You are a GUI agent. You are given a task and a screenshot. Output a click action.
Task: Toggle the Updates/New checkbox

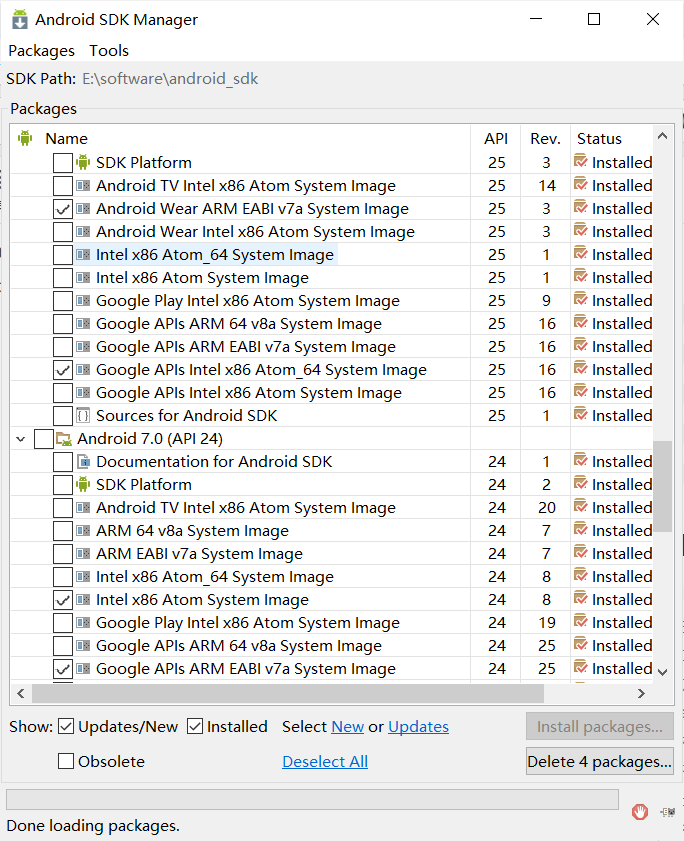point(68,727)
